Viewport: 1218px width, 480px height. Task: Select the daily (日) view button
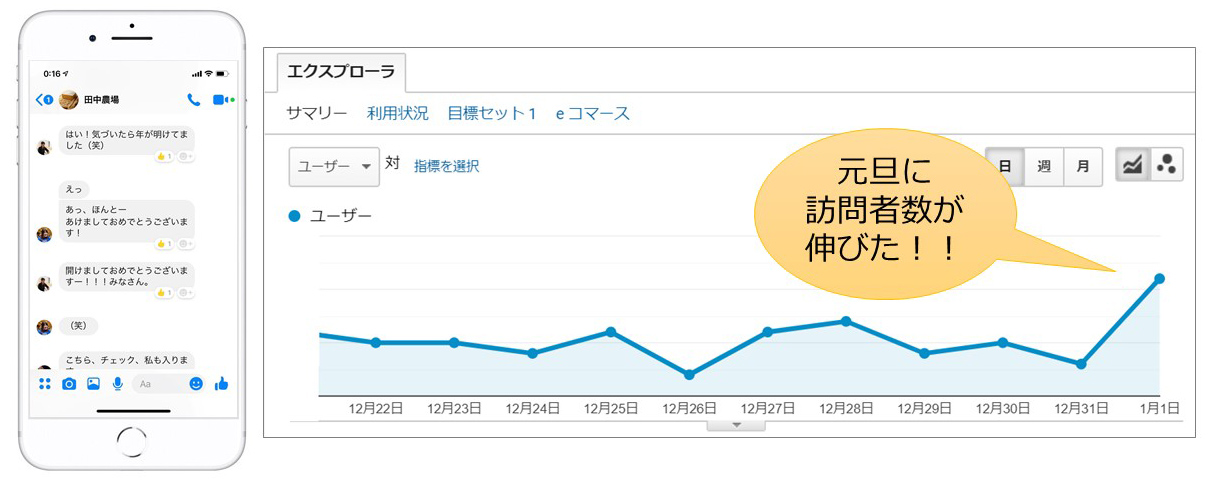tap(1005, 166)
